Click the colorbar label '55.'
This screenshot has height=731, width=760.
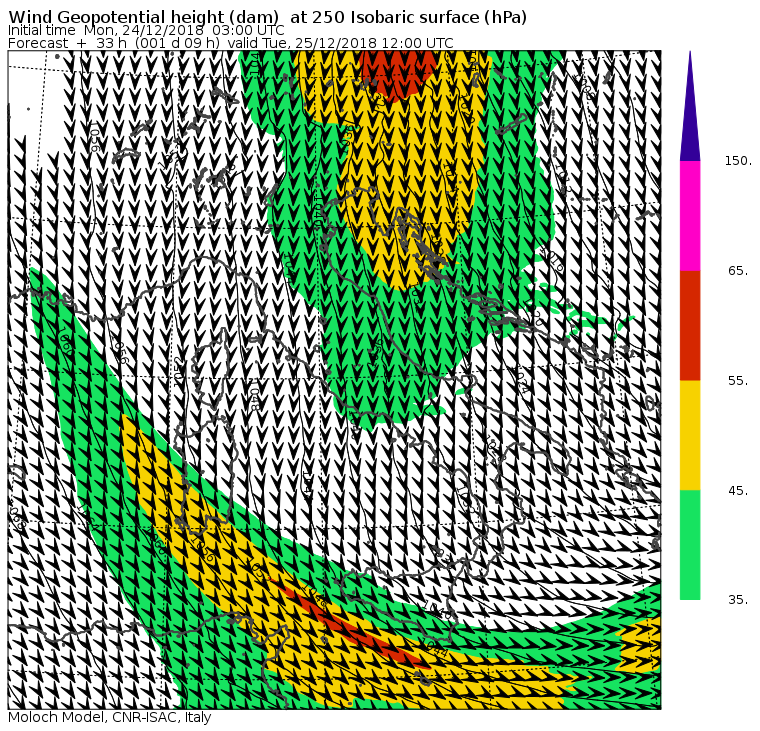click(738, 381)
